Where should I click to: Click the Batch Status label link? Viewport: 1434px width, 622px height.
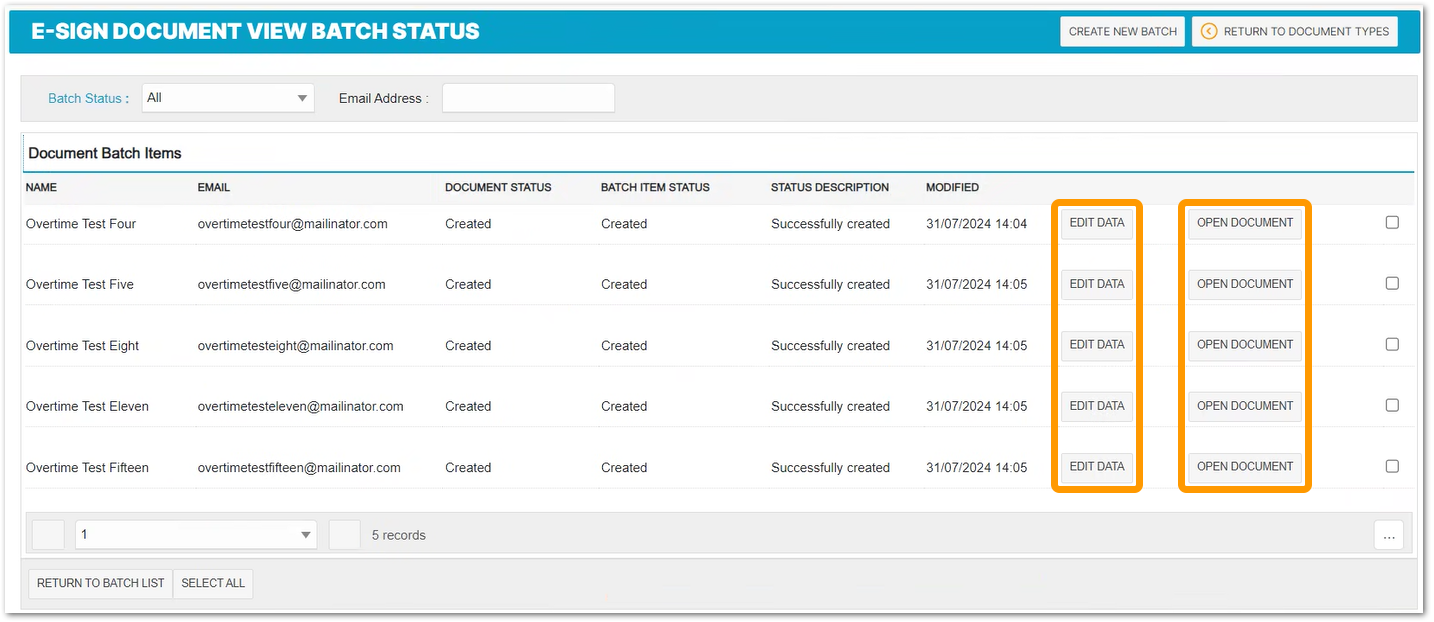click(85, 98)
